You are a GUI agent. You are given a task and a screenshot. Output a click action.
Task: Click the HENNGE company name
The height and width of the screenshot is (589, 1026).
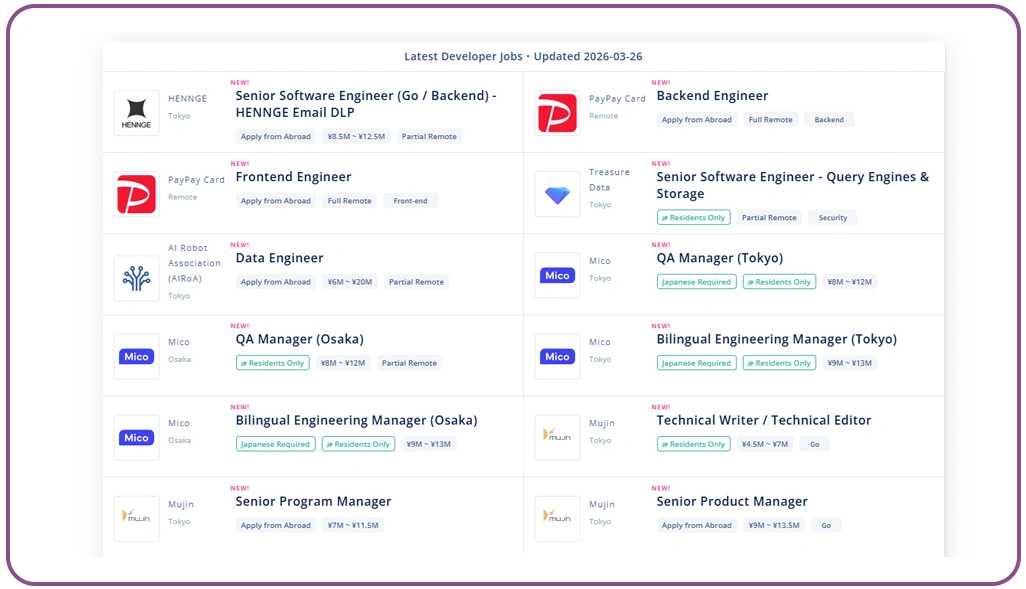[x=187, y=99]
